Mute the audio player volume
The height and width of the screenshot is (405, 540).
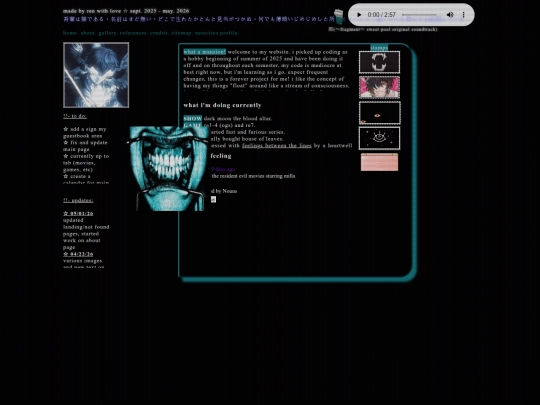[450, 15]
